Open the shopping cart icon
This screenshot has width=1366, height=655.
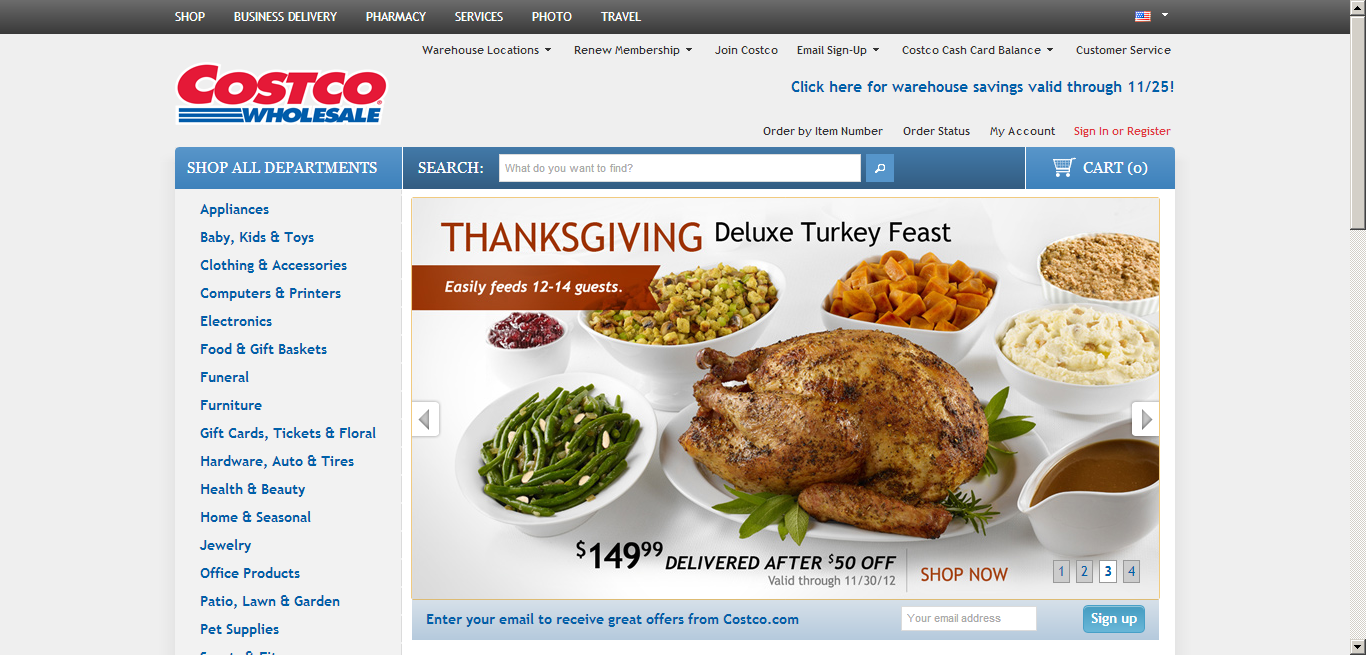[x=1063, y=167]
